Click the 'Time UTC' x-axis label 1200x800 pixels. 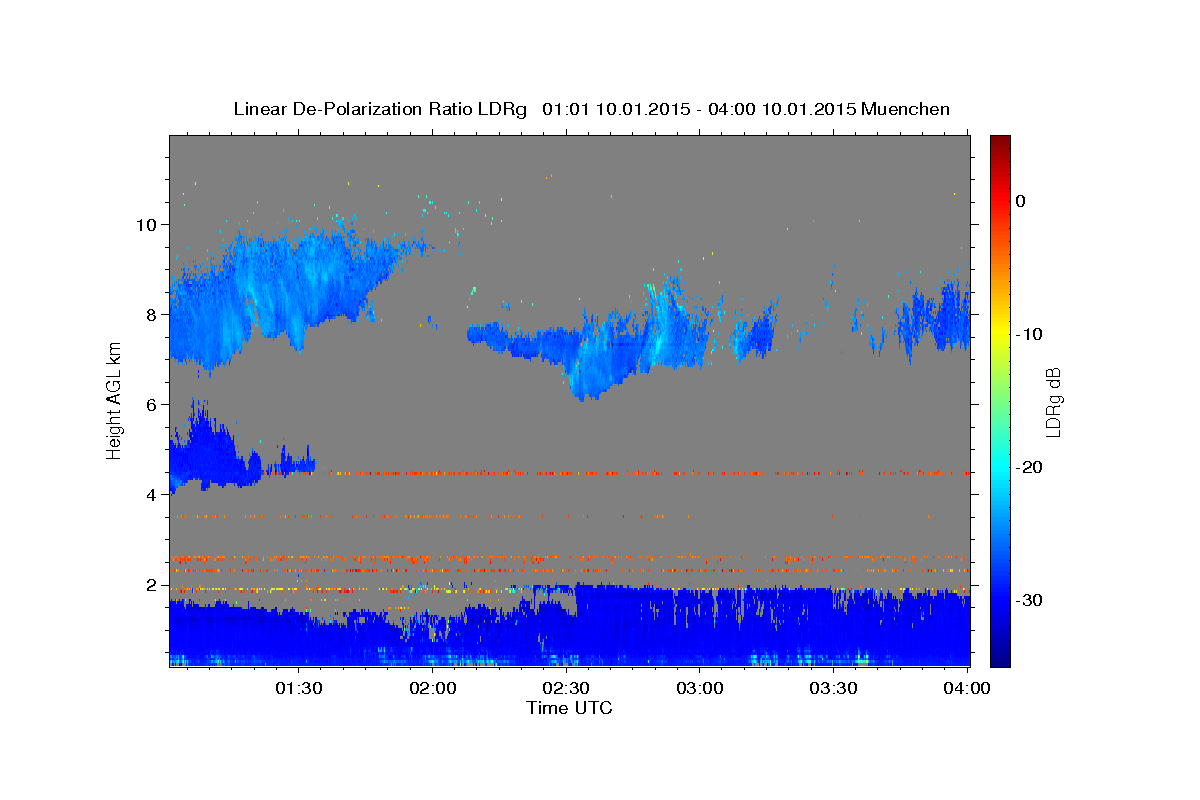click(569, 708)
